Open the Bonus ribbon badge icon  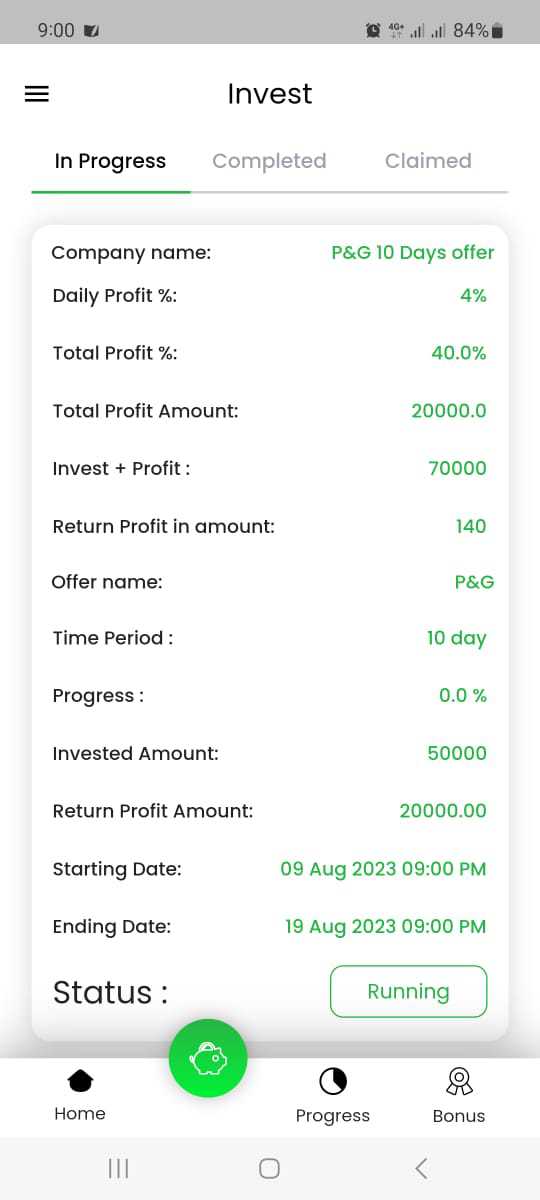click(x=459, y=1081)
